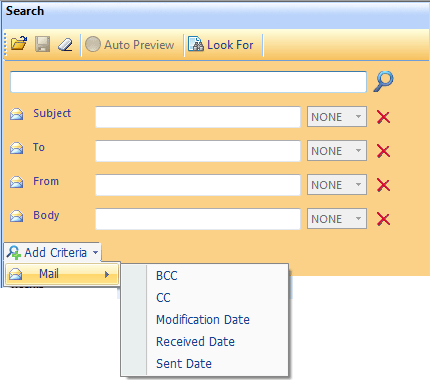Click the Look For button
Viewport: 430px width, 380px height.
coord(221,45)
